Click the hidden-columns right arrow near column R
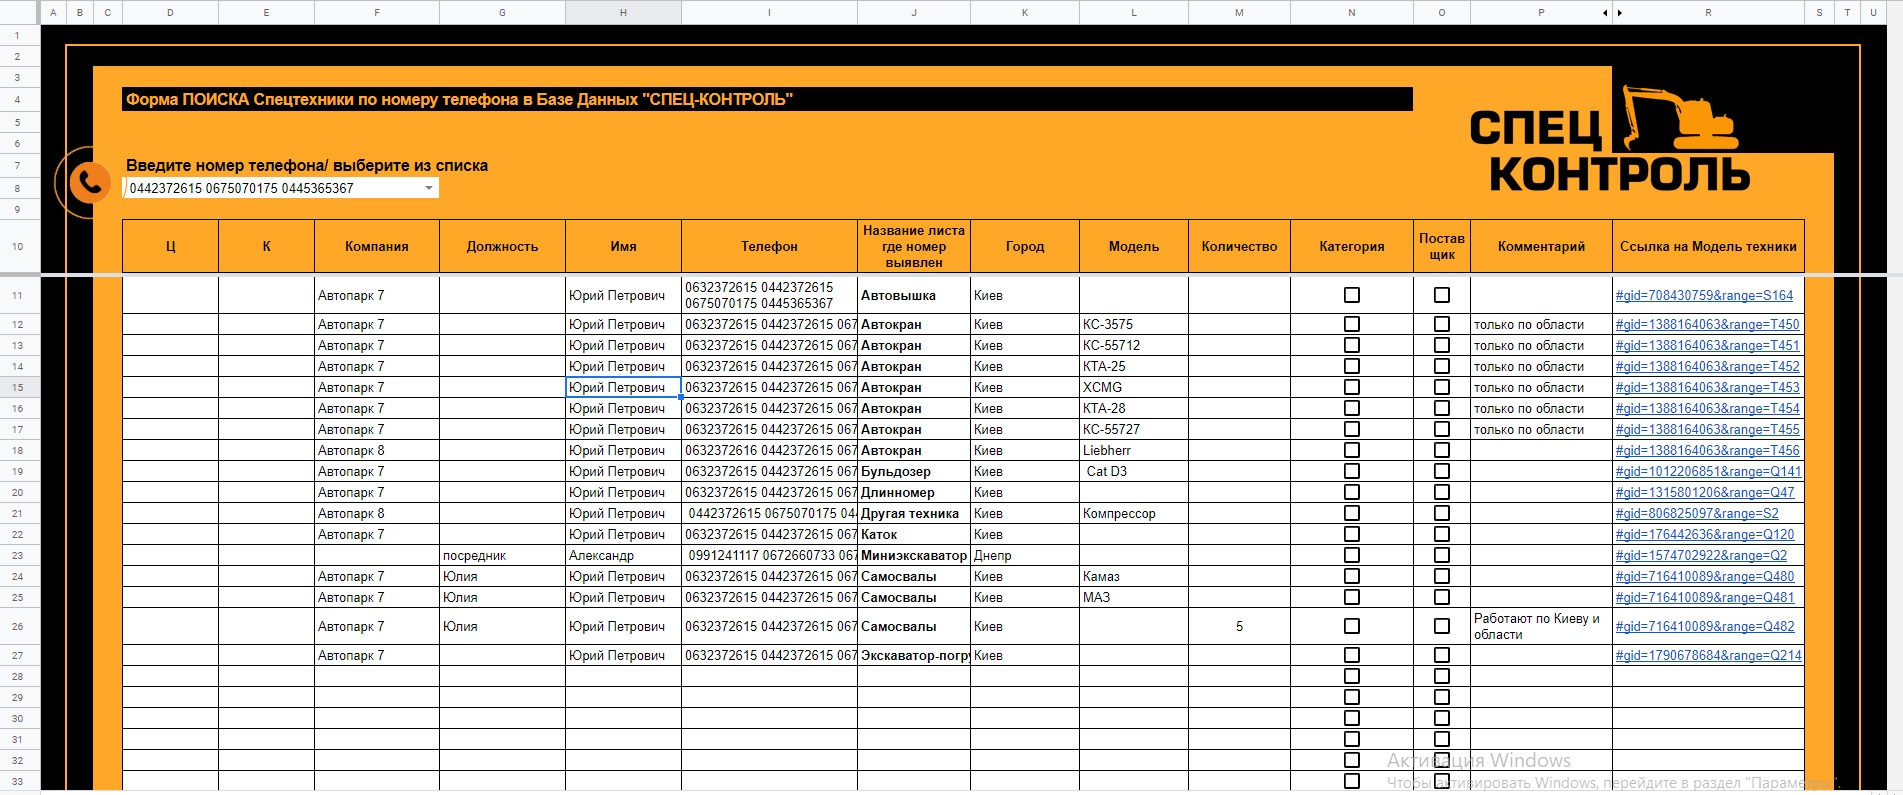This screenshot has height=795, width=1903. click(1619, 13)
